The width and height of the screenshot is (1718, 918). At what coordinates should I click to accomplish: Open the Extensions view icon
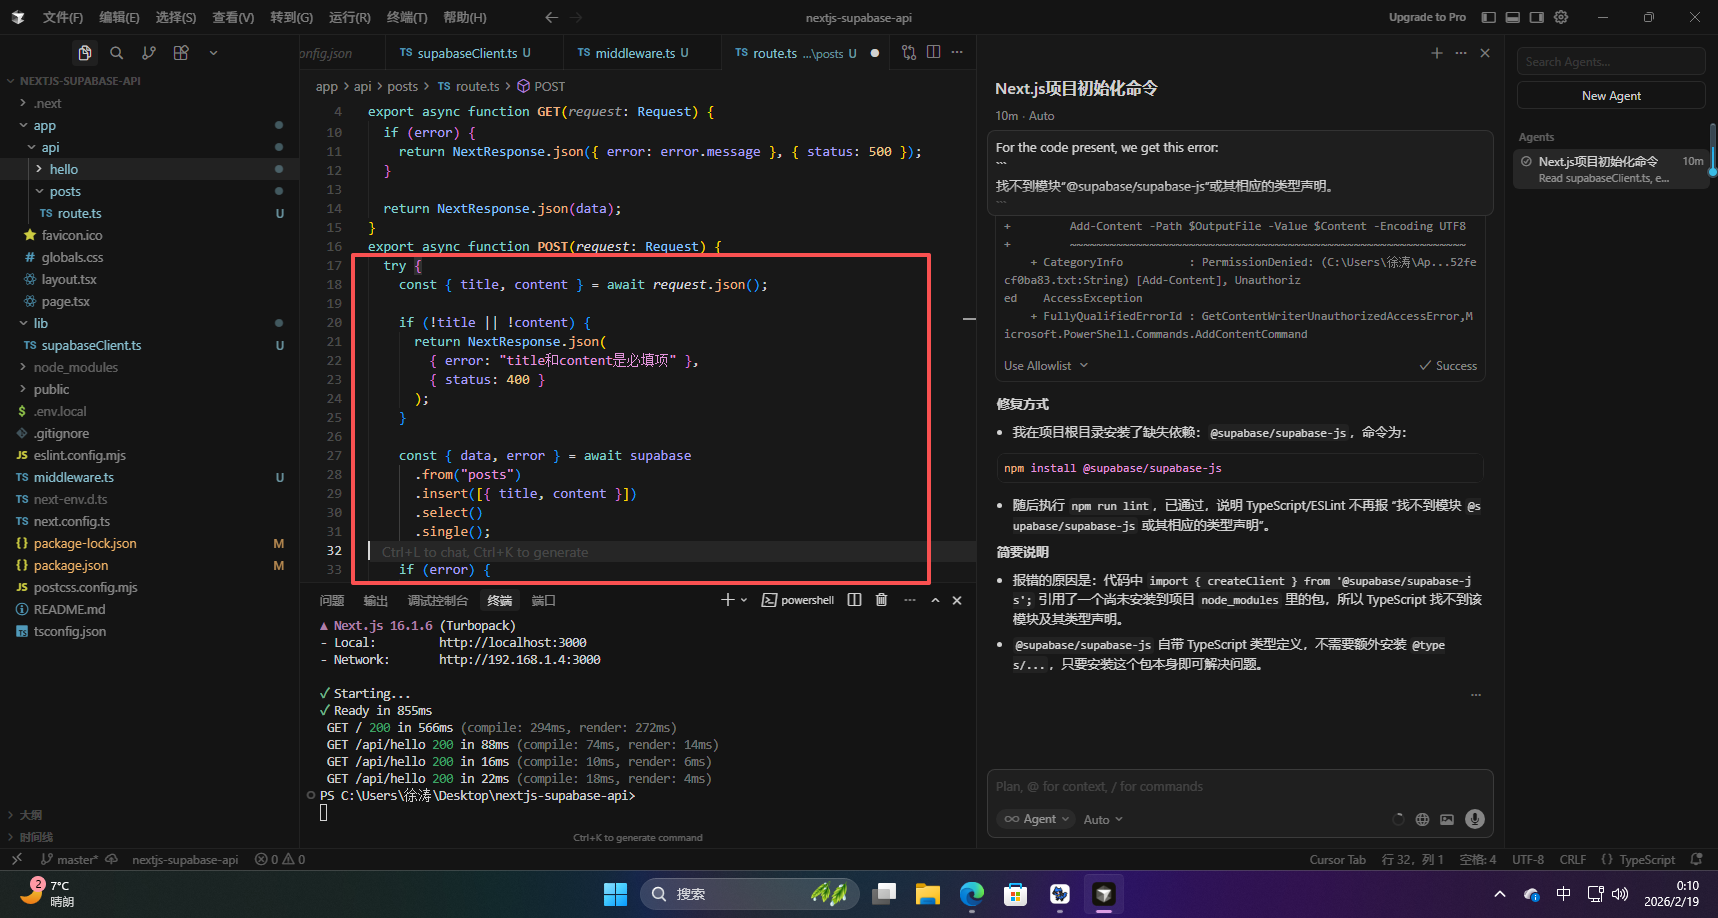tap(181, 53)
